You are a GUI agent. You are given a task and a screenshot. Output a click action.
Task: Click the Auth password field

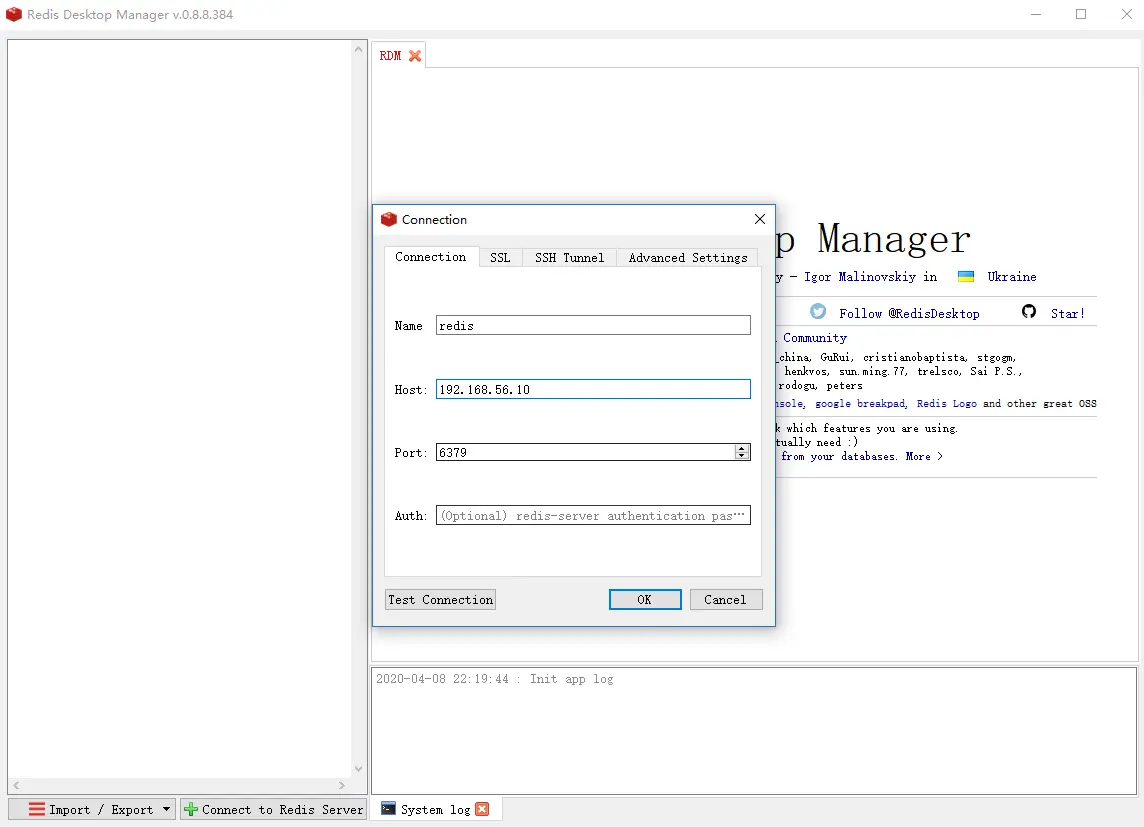tap(593, 516)
